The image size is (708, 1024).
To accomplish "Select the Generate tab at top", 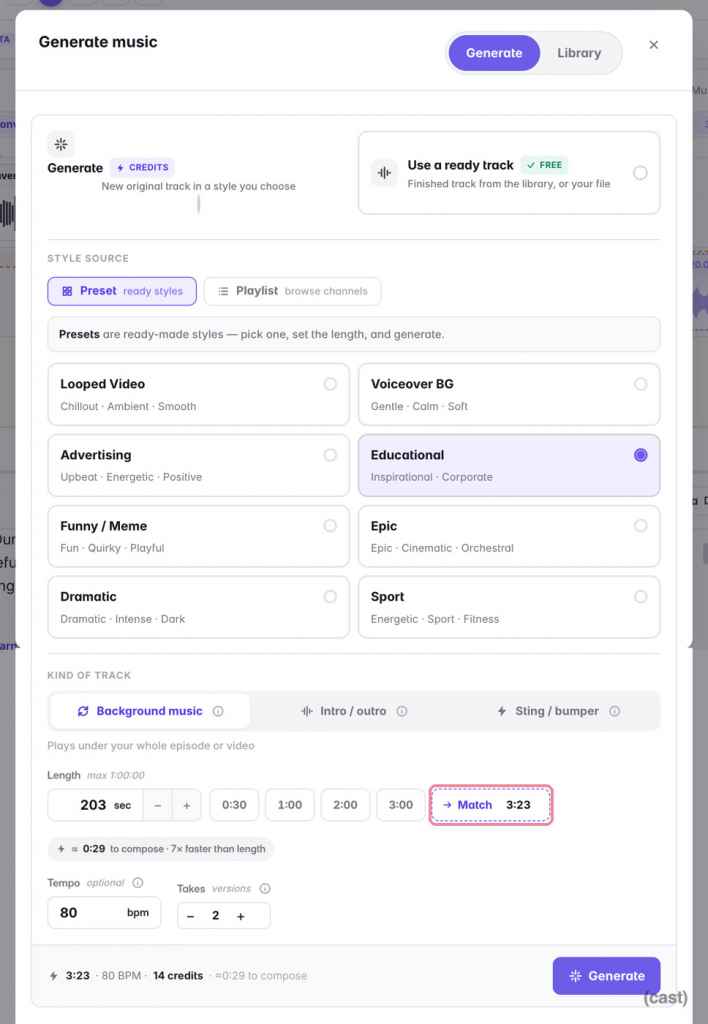I will click(x=494, y=53).
